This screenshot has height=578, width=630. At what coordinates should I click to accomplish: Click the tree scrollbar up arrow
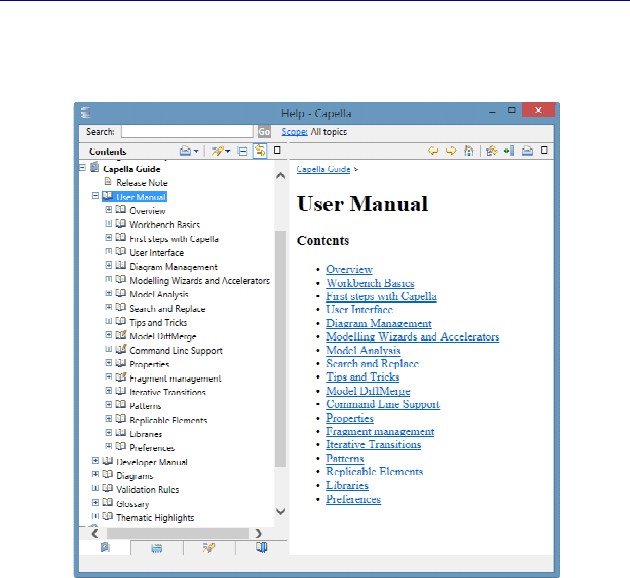280,176
